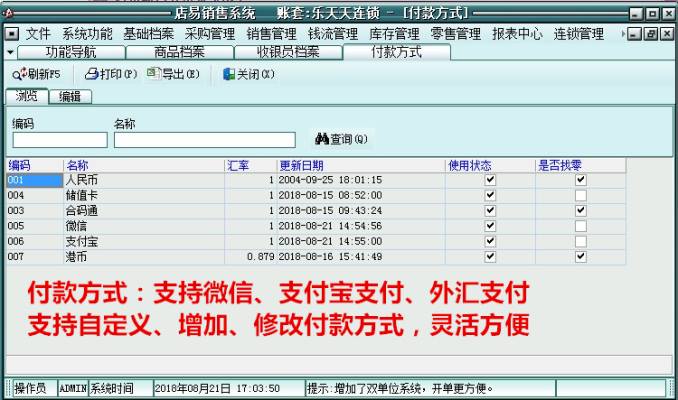Toggle 是否找零 checkbox for 合码通
The image size is (678, 400).
[x=581, y=211]
